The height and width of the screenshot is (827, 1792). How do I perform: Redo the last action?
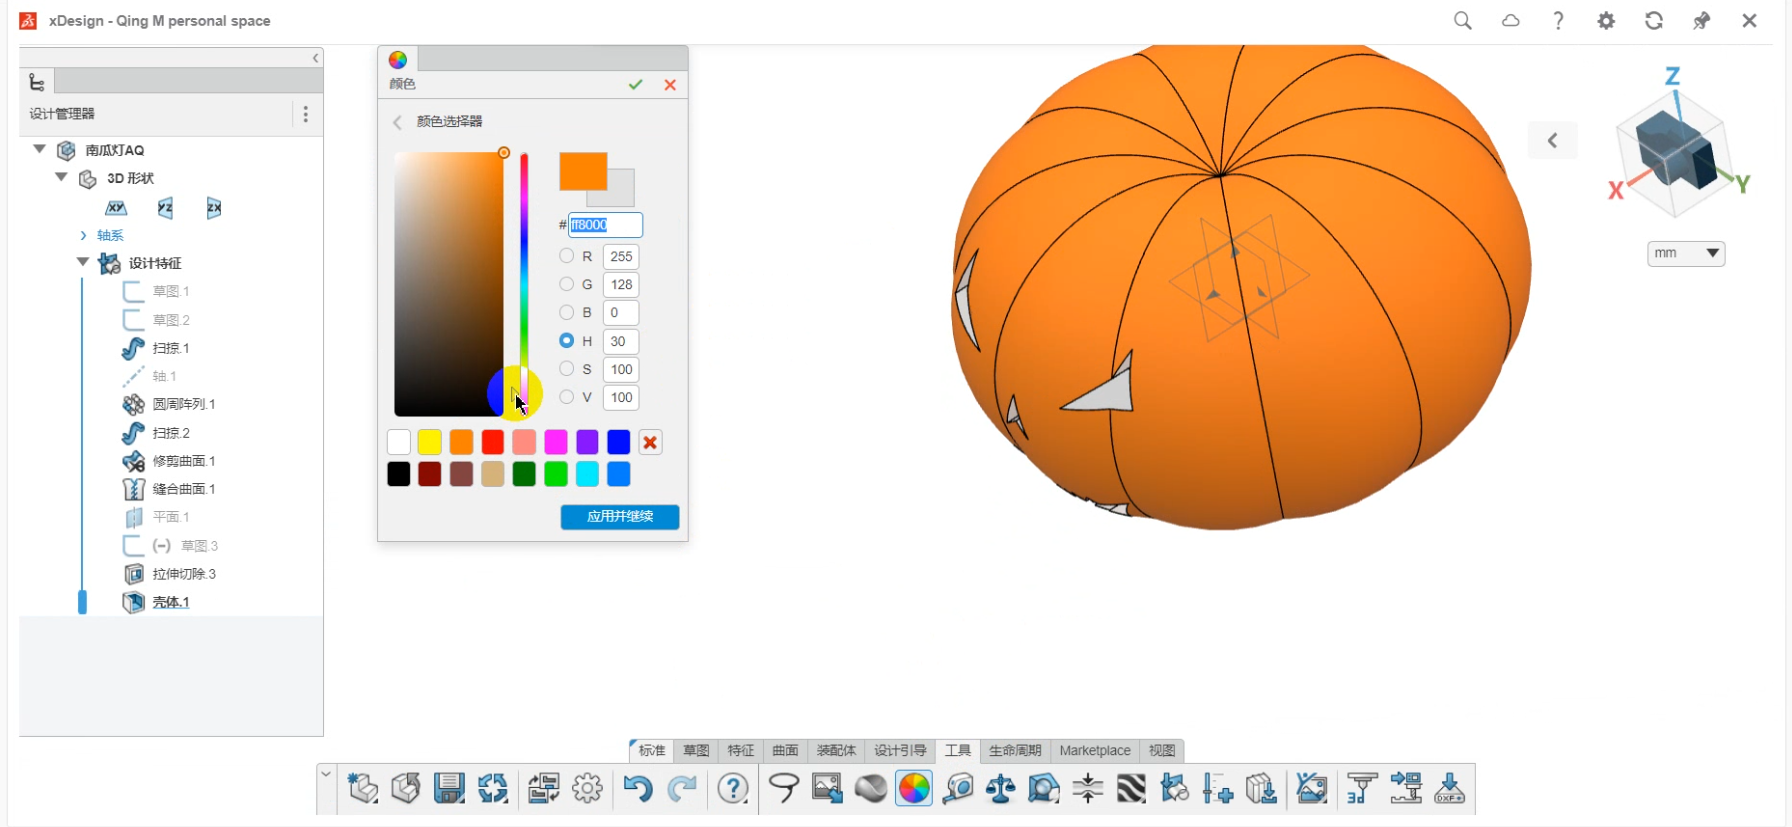click(x=682, y=789)
